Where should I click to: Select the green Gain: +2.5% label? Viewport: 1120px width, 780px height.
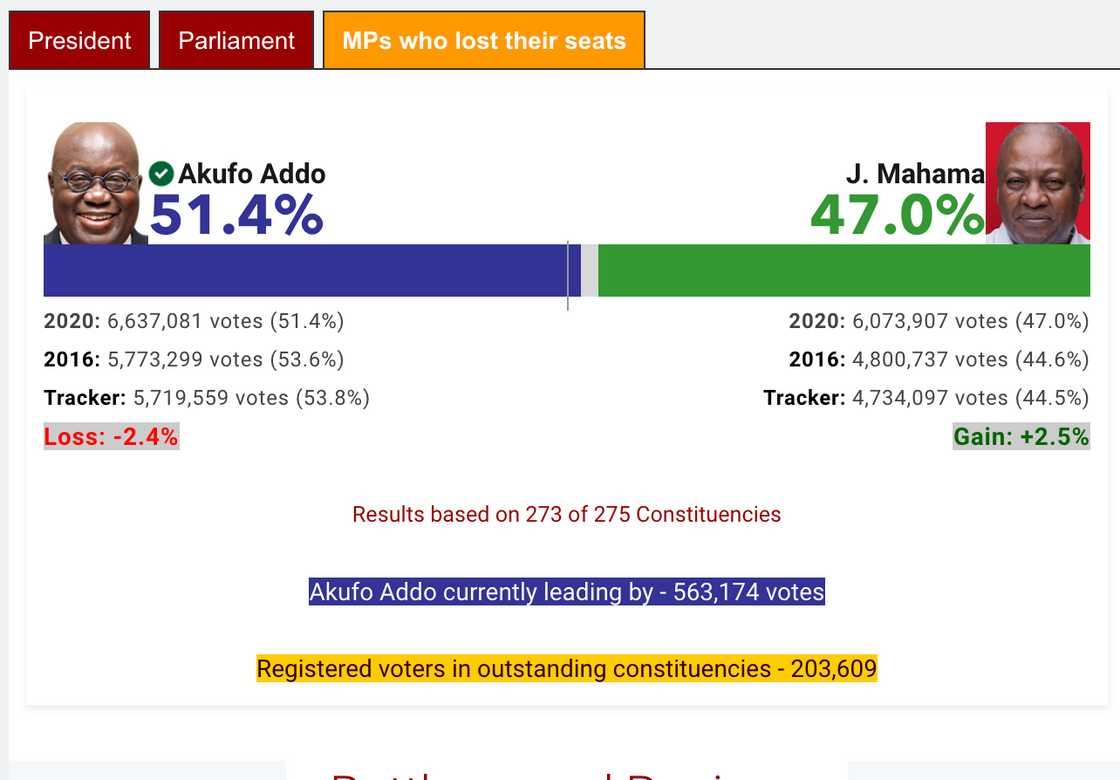1020,436
